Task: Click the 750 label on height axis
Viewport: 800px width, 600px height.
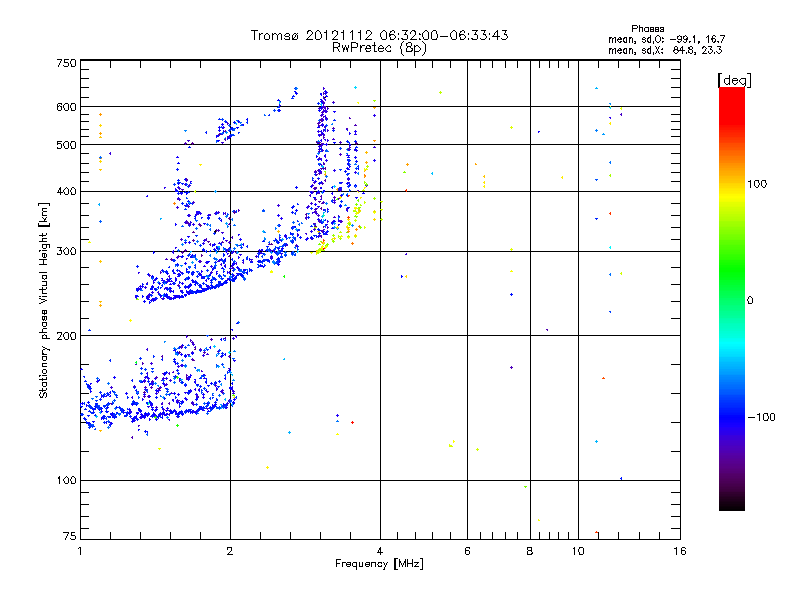Action: pos(66,63)
